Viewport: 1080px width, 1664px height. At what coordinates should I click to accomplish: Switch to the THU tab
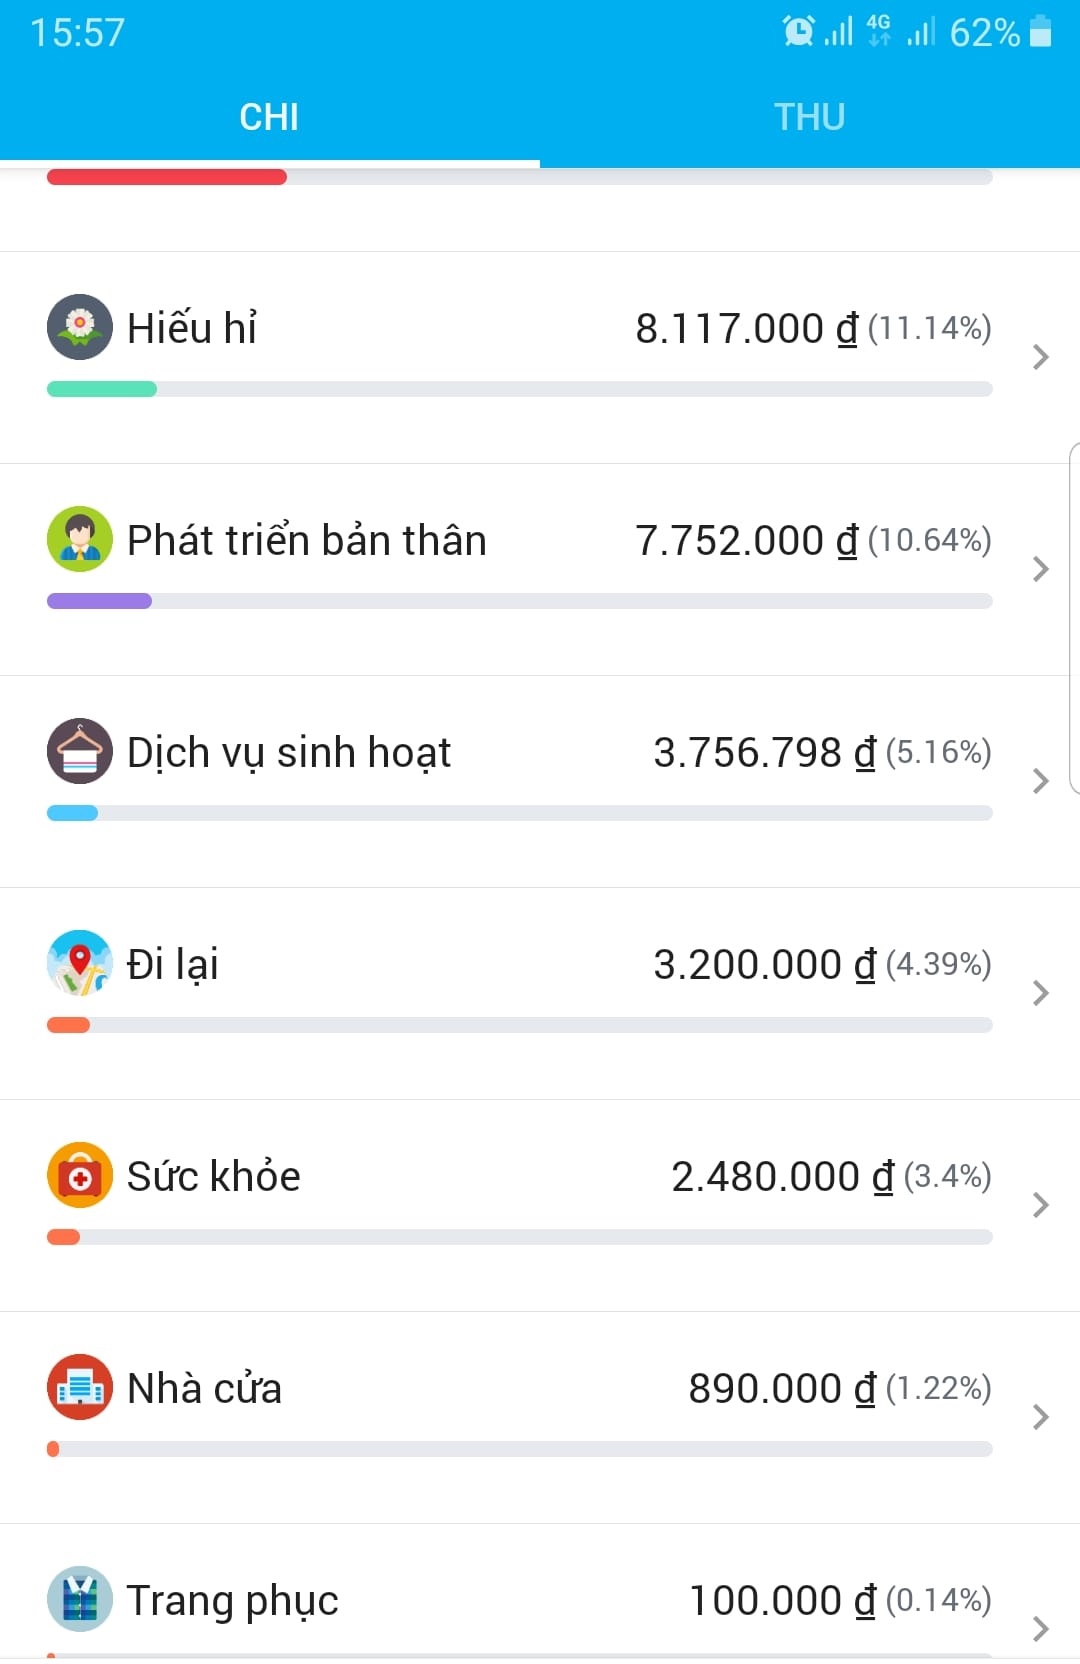(x=810, y=117)
